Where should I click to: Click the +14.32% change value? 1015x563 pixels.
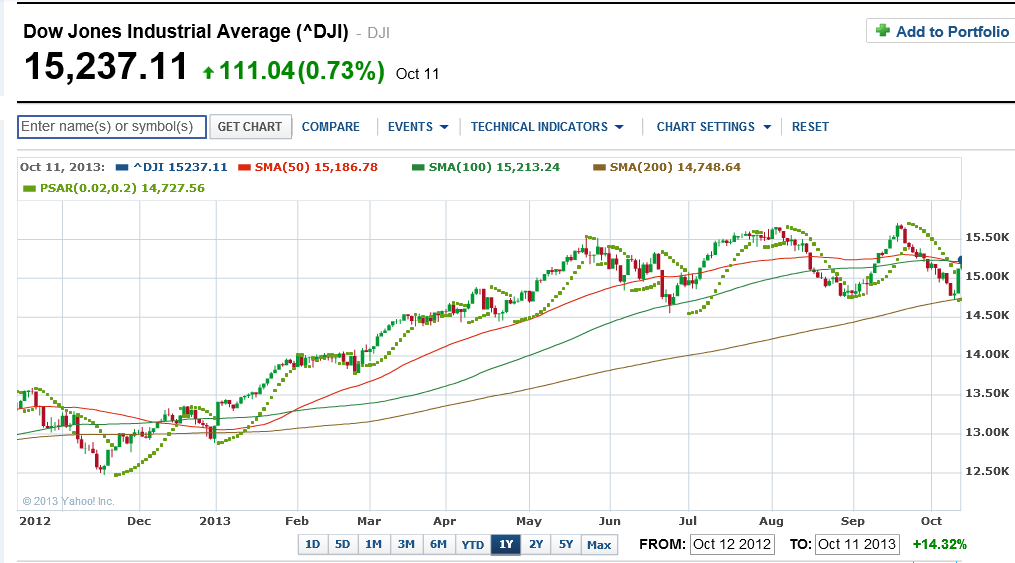pos(939,544)
